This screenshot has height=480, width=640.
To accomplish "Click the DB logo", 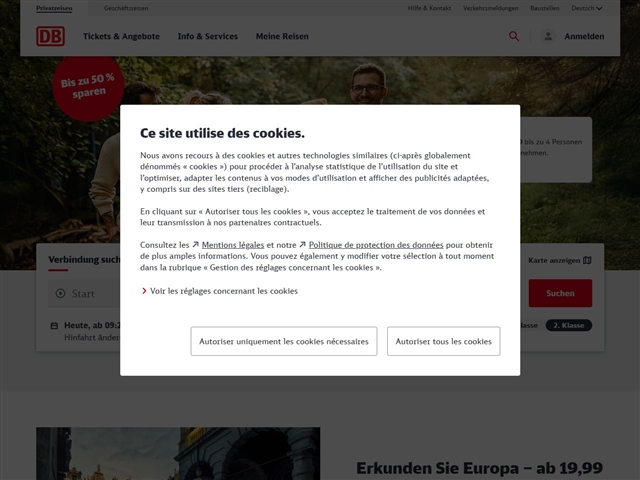I will [51, 36].
